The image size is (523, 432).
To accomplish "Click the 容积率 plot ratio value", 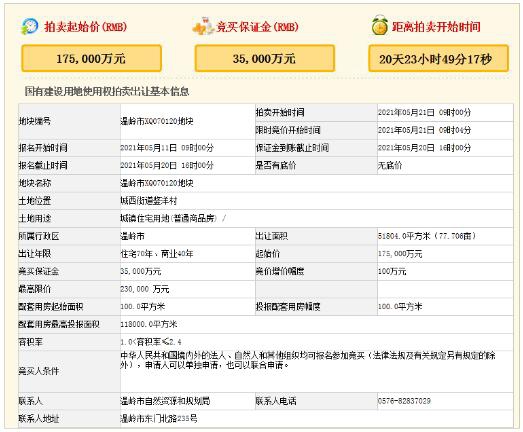I will pyautogui.click(x=151, y=342).
